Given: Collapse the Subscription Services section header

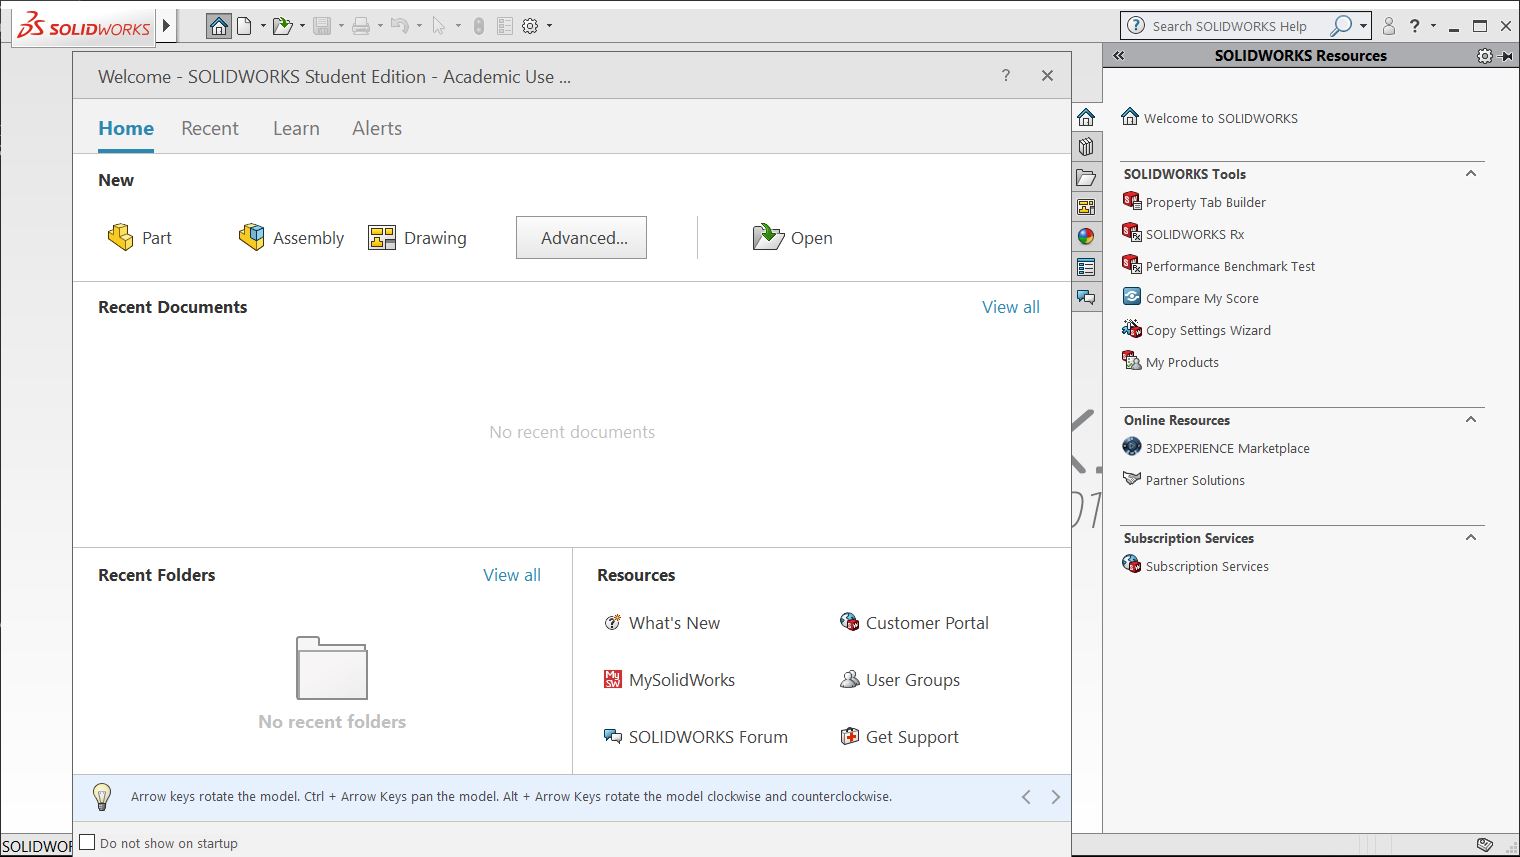Looking at the screenshot, I should click(x=1471, y=537).
